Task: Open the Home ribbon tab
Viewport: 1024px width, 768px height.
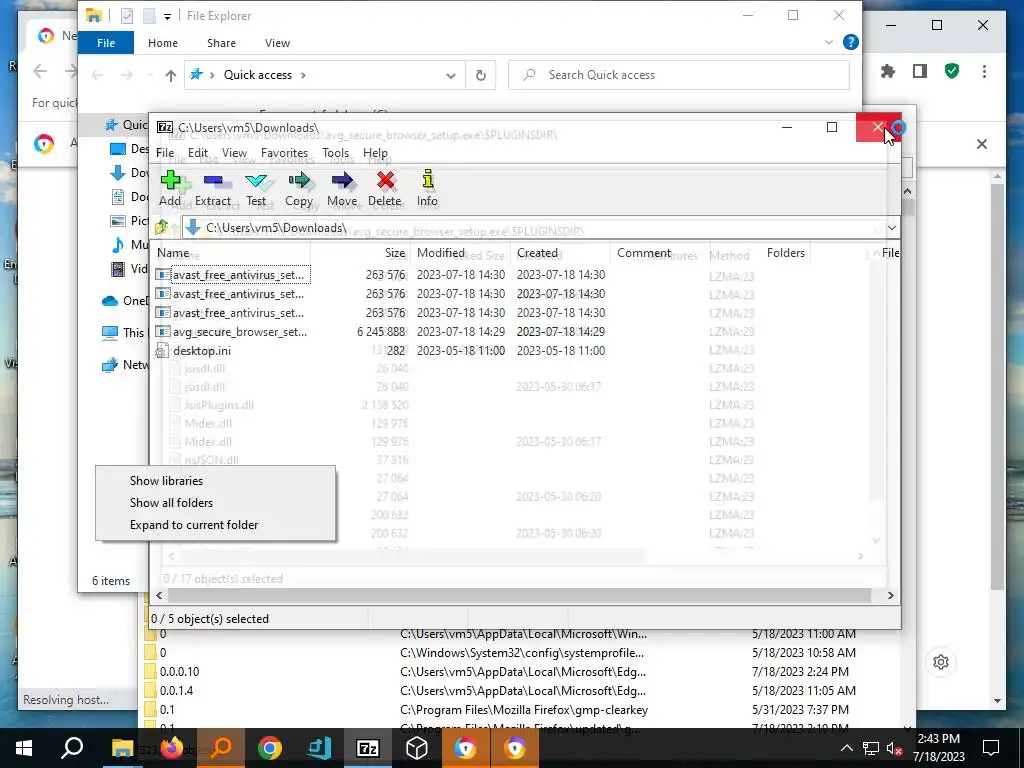Action: (163, 43)
